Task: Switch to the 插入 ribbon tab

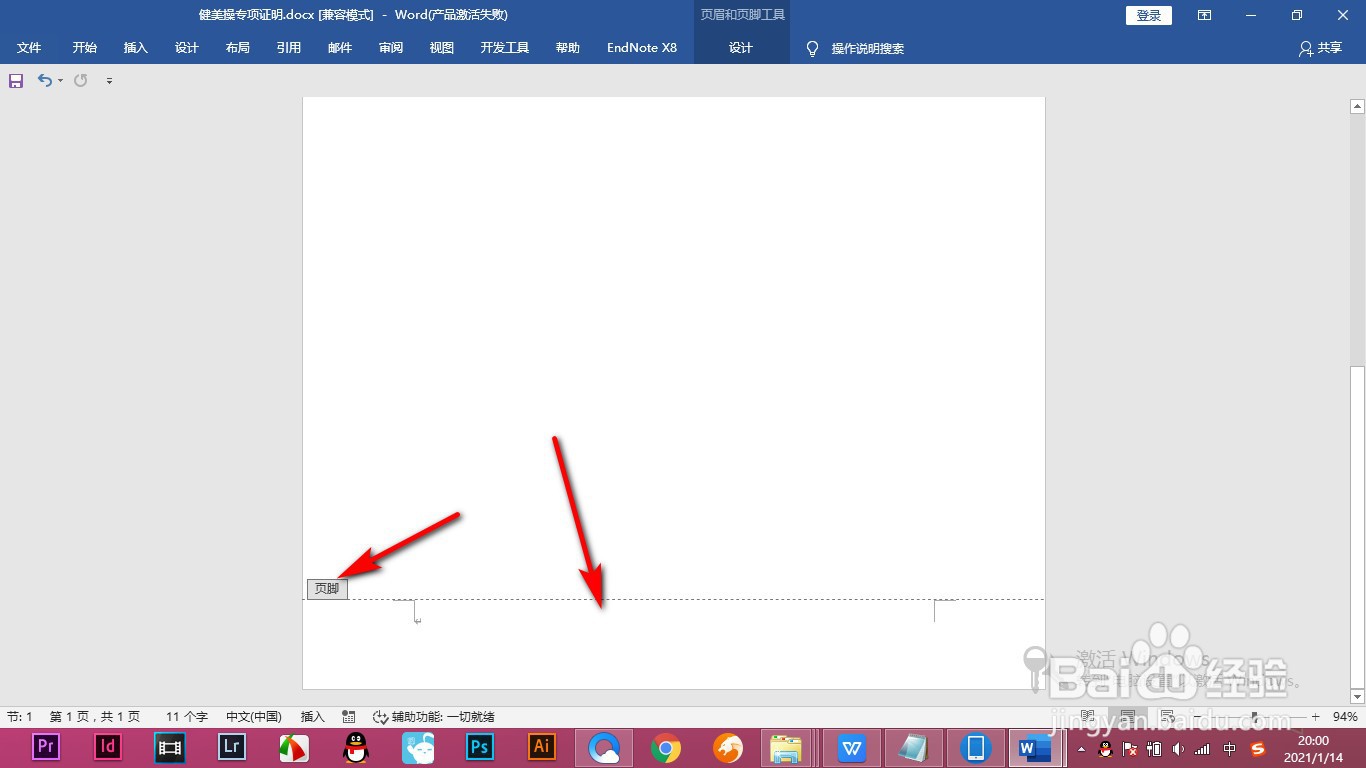Action: point(136,48)
